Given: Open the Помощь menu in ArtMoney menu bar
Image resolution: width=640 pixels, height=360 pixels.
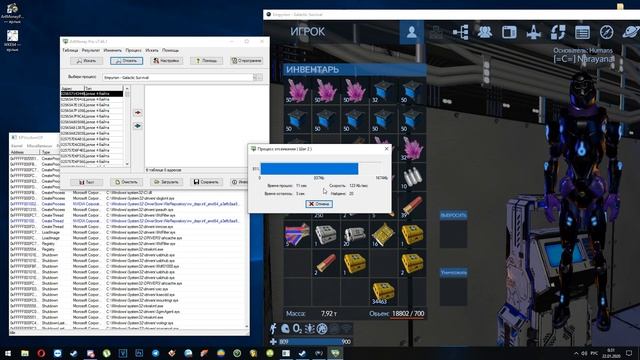Looking at the screenshot, I should (x=170, y=50).
